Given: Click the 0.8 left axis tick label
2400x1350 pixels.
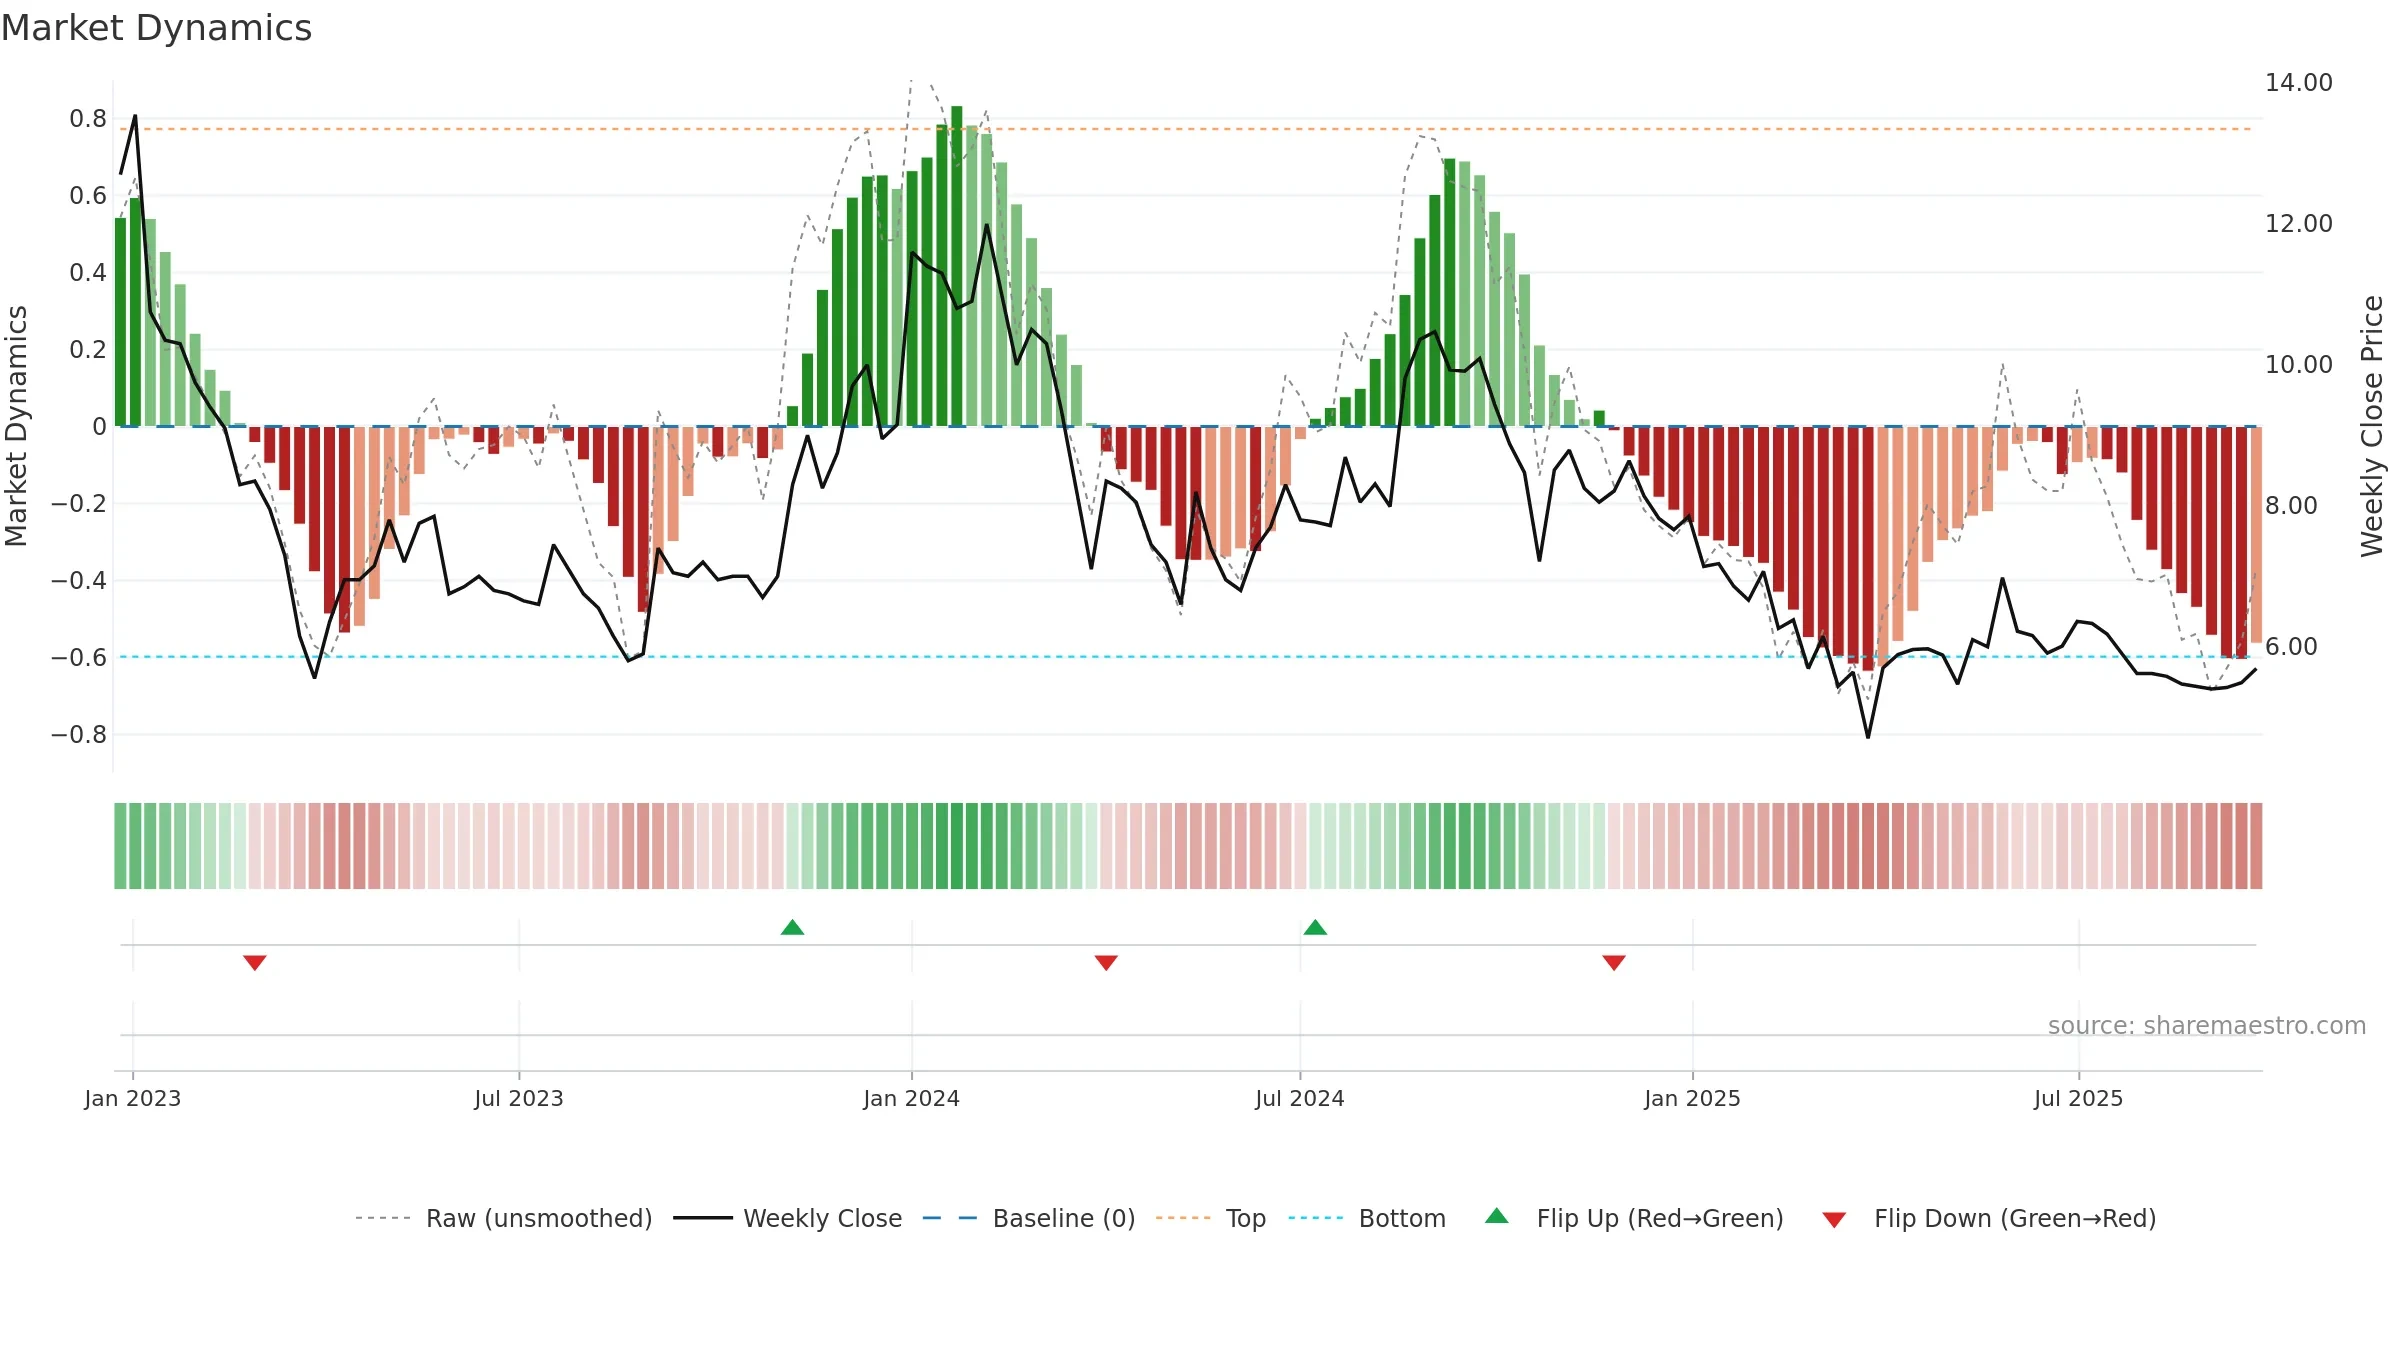Looking at the screenshot, I should click(88, 119).
